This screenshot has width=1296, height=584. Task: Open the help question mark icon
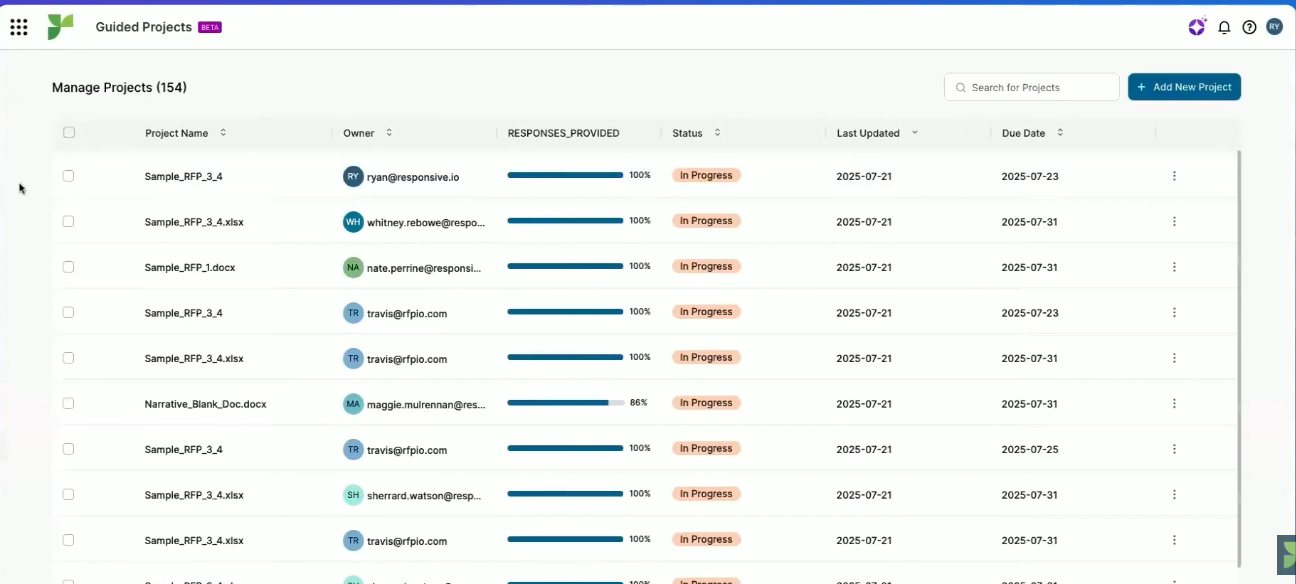(x=1249, y=28)
